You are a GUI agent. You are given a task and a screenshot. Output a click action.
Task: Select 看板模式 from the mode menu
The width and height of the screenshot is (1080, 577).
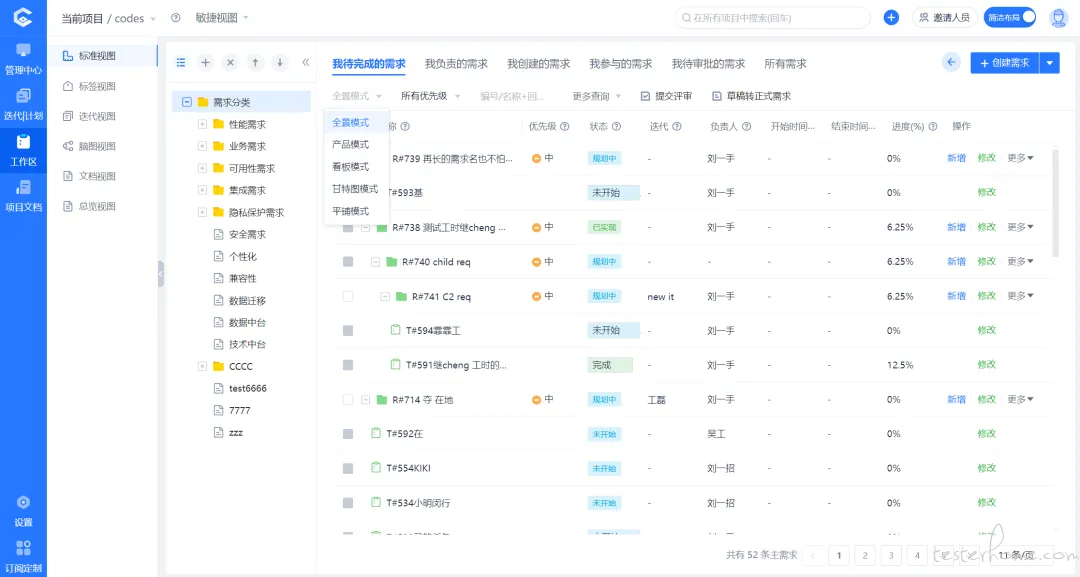351,167
